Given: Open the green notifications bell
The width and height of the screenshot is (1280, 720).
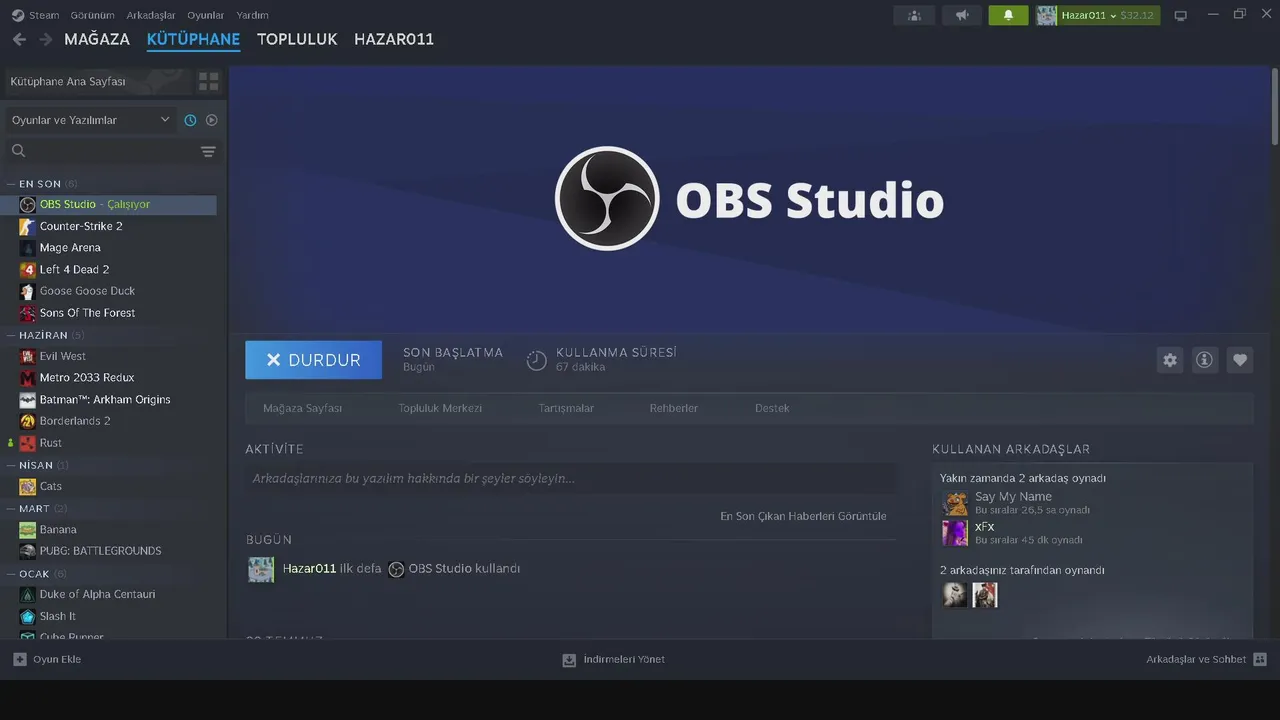Looking at the screenshot, I should (x=1008, y=15).
